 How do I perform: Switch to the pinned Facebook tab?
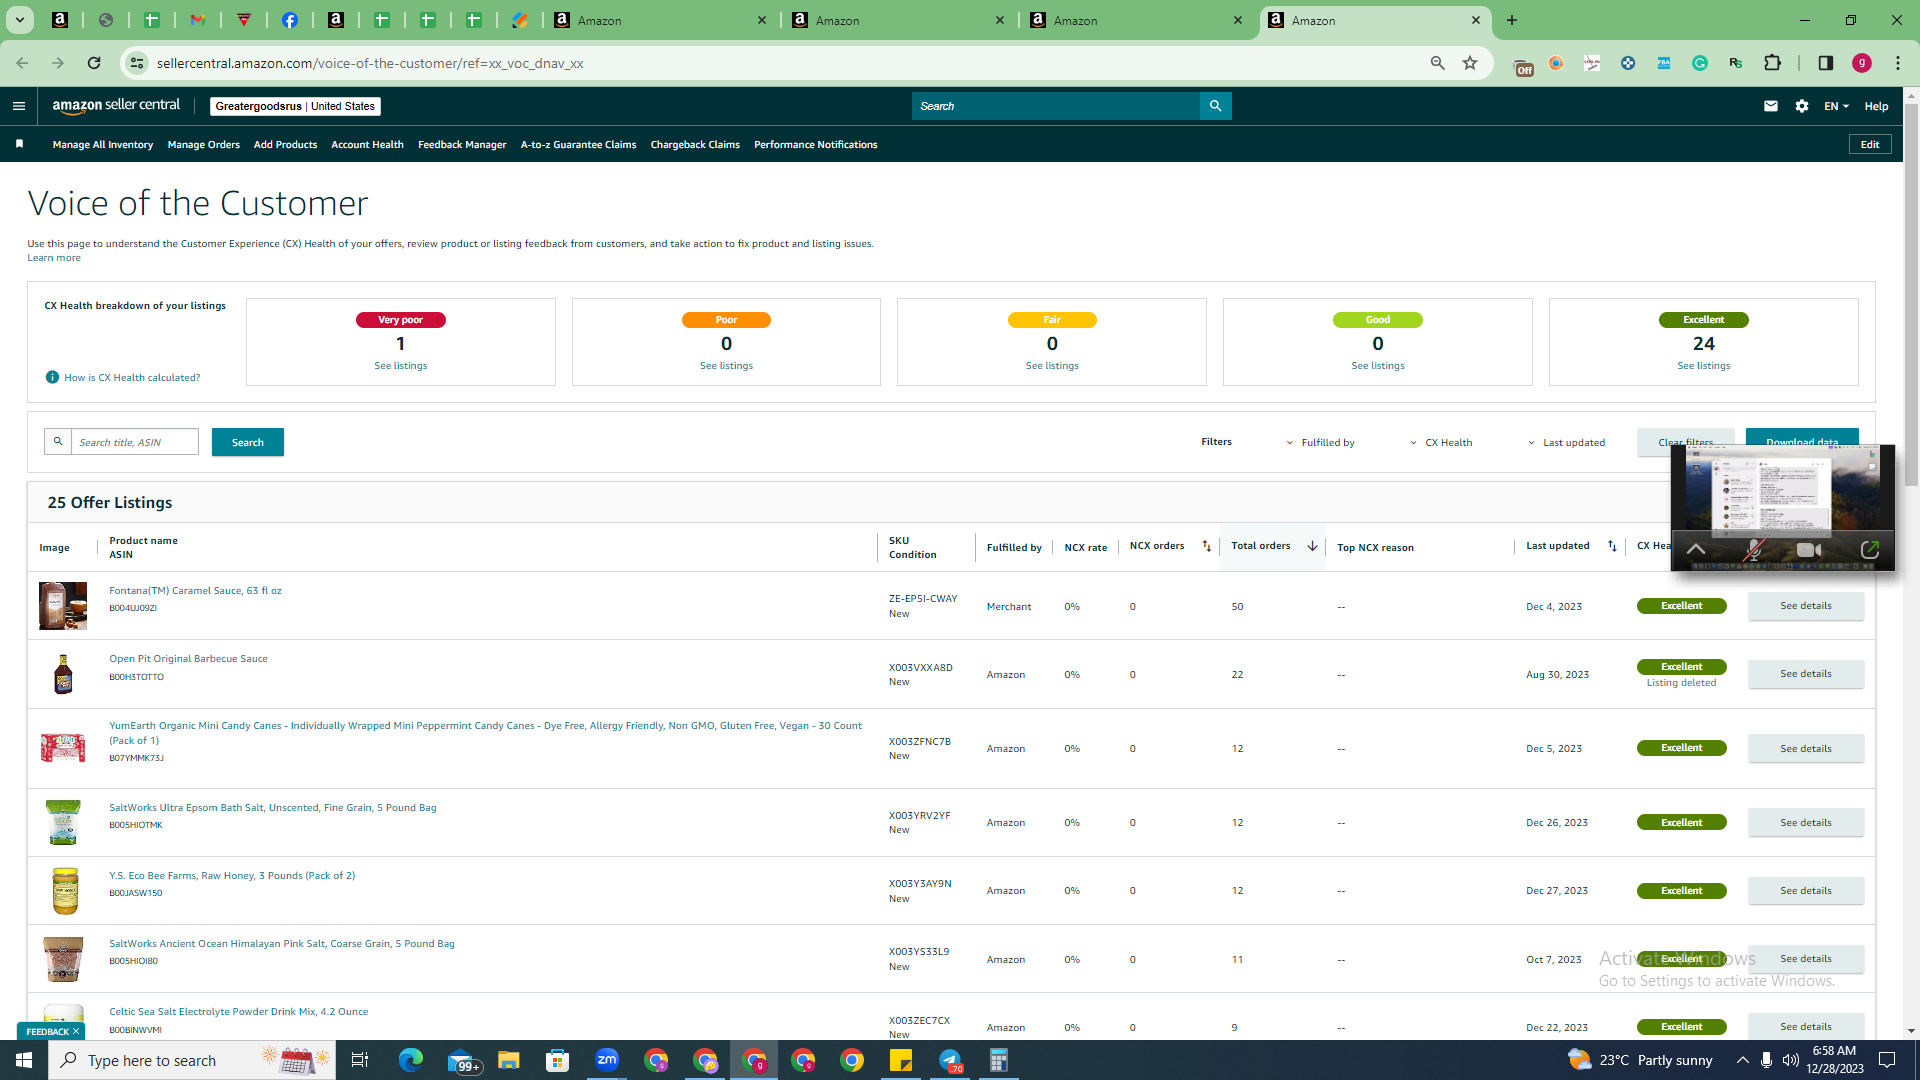tap(290, 20)
